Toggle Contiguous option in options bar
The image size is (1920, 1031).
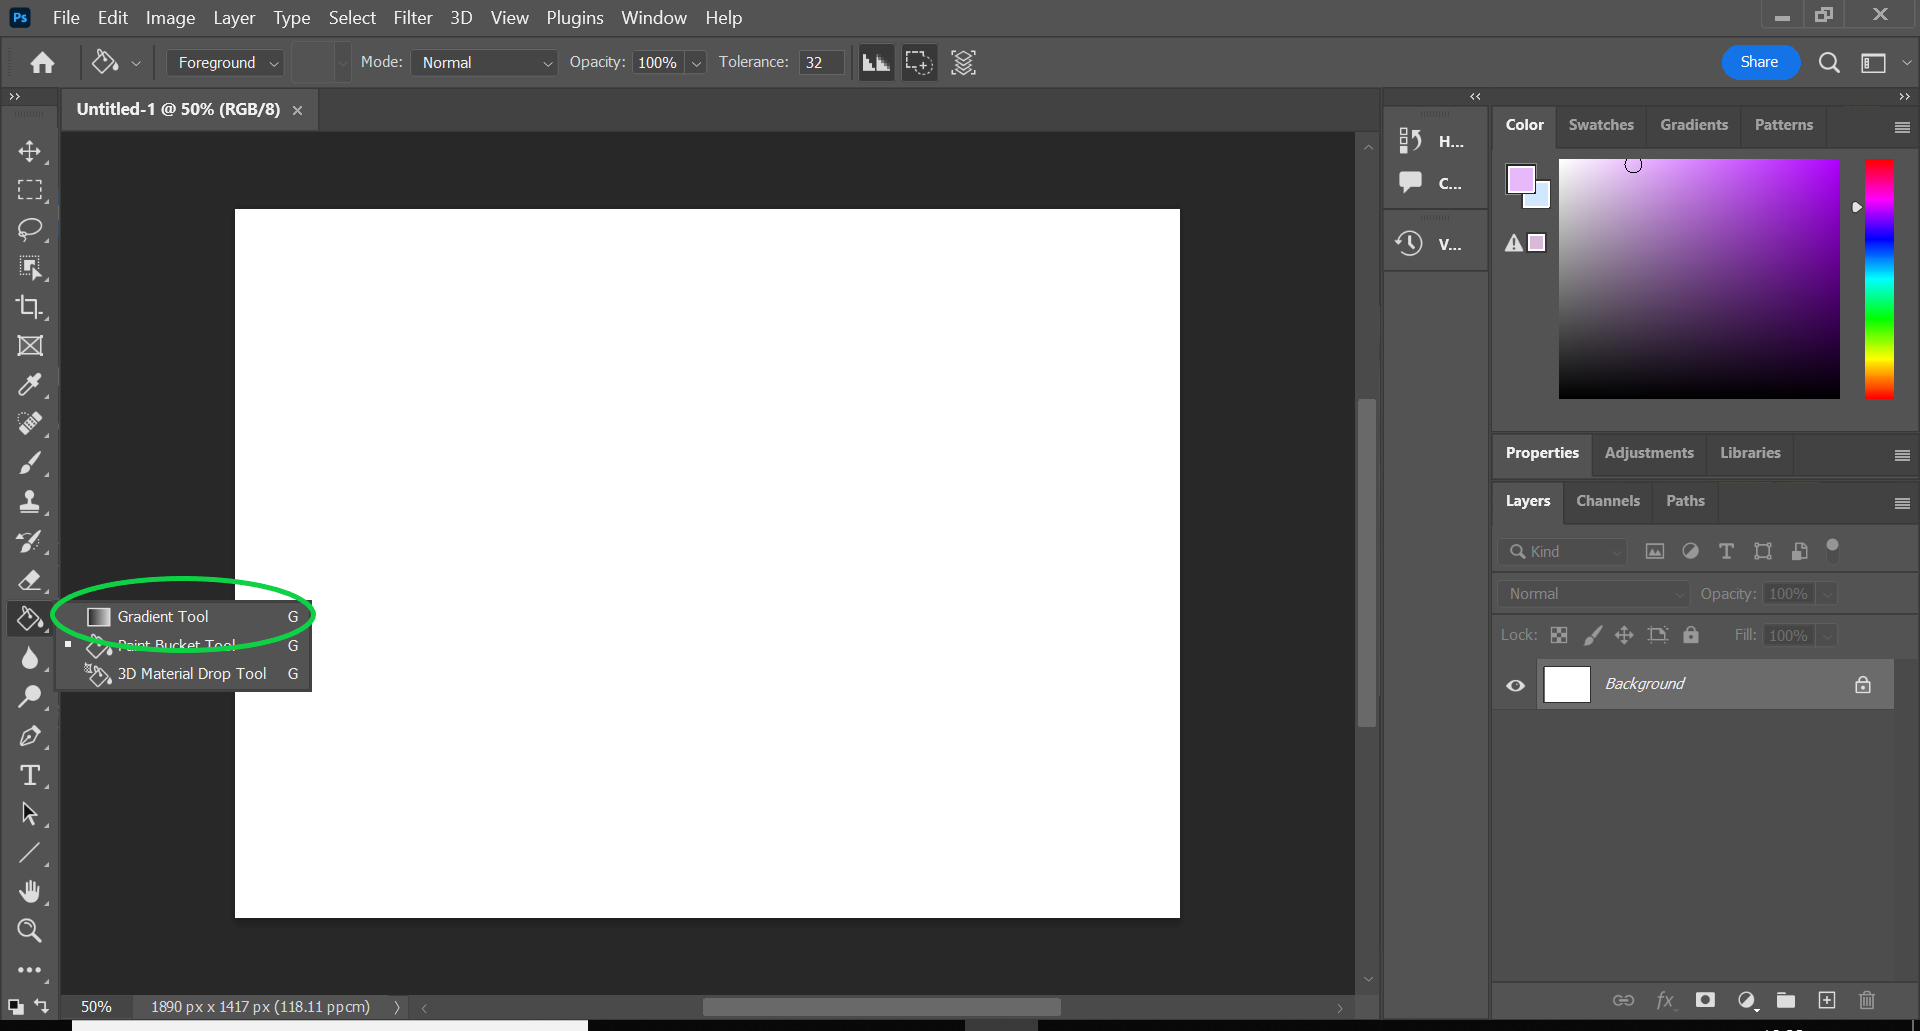919,63
